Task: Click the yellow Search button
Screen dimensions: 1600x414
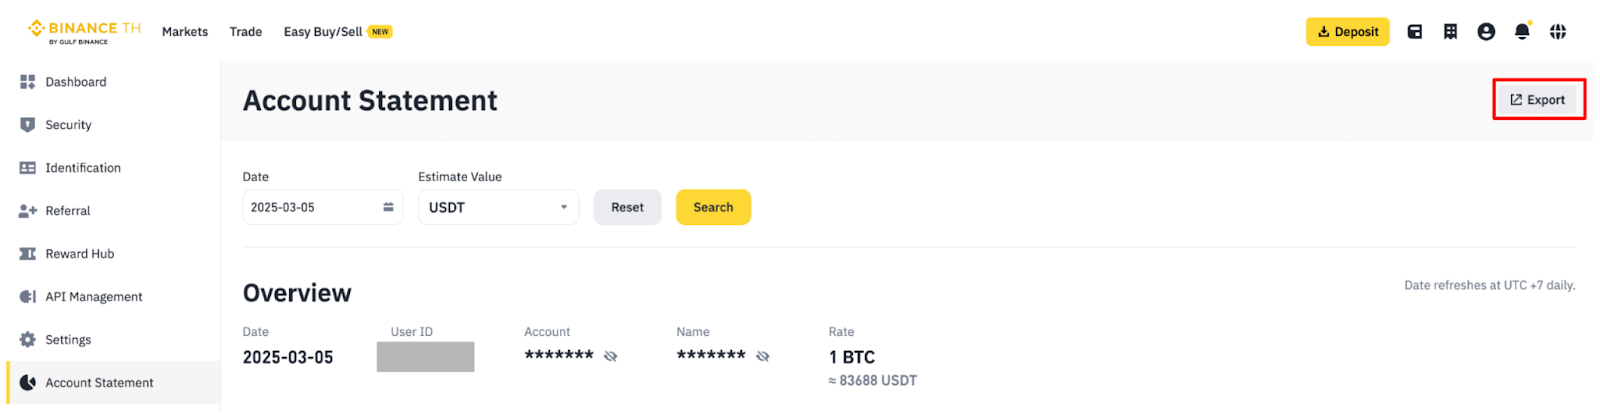Action: (713, 207)
